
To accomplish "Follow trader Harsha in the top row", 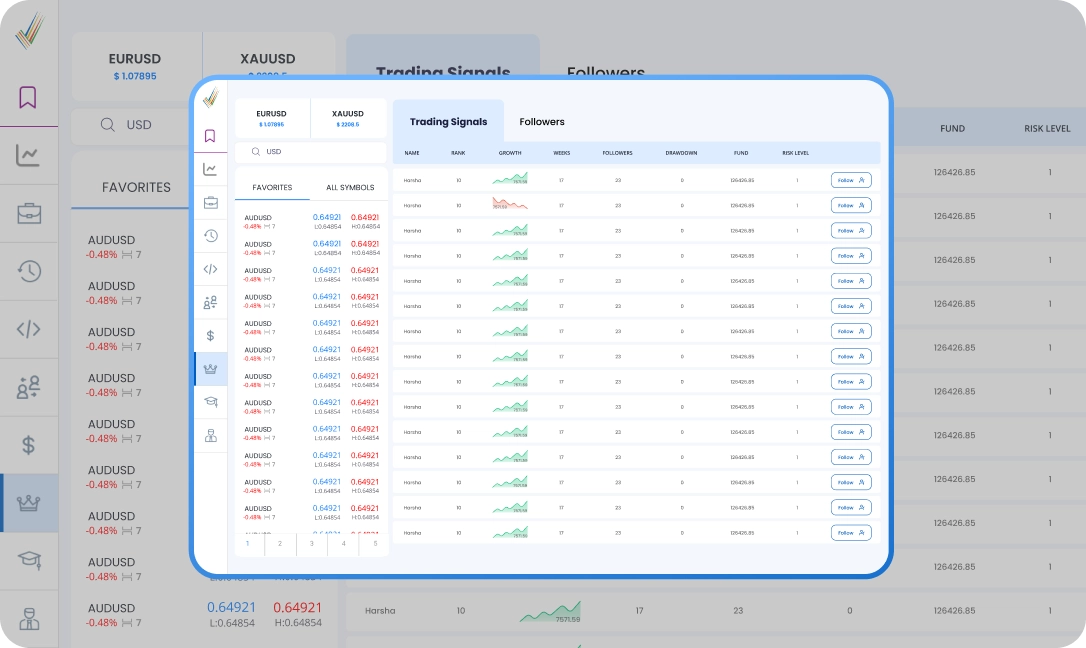I will [x=851, y=179].
